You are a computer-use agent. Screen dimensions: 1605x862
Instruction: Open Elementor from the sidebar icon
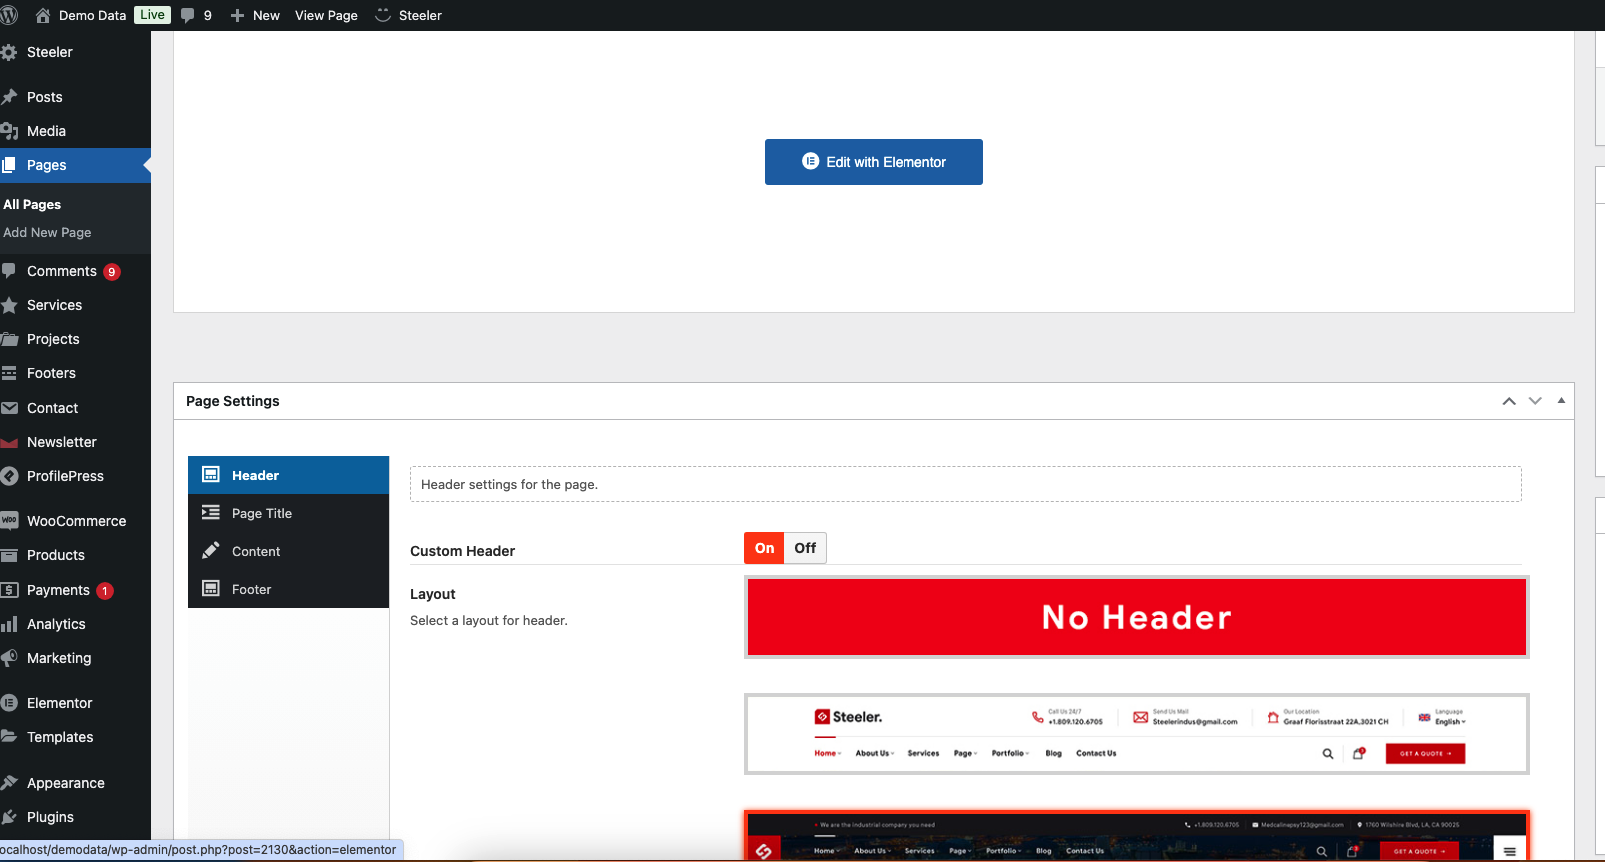point(10,703)
